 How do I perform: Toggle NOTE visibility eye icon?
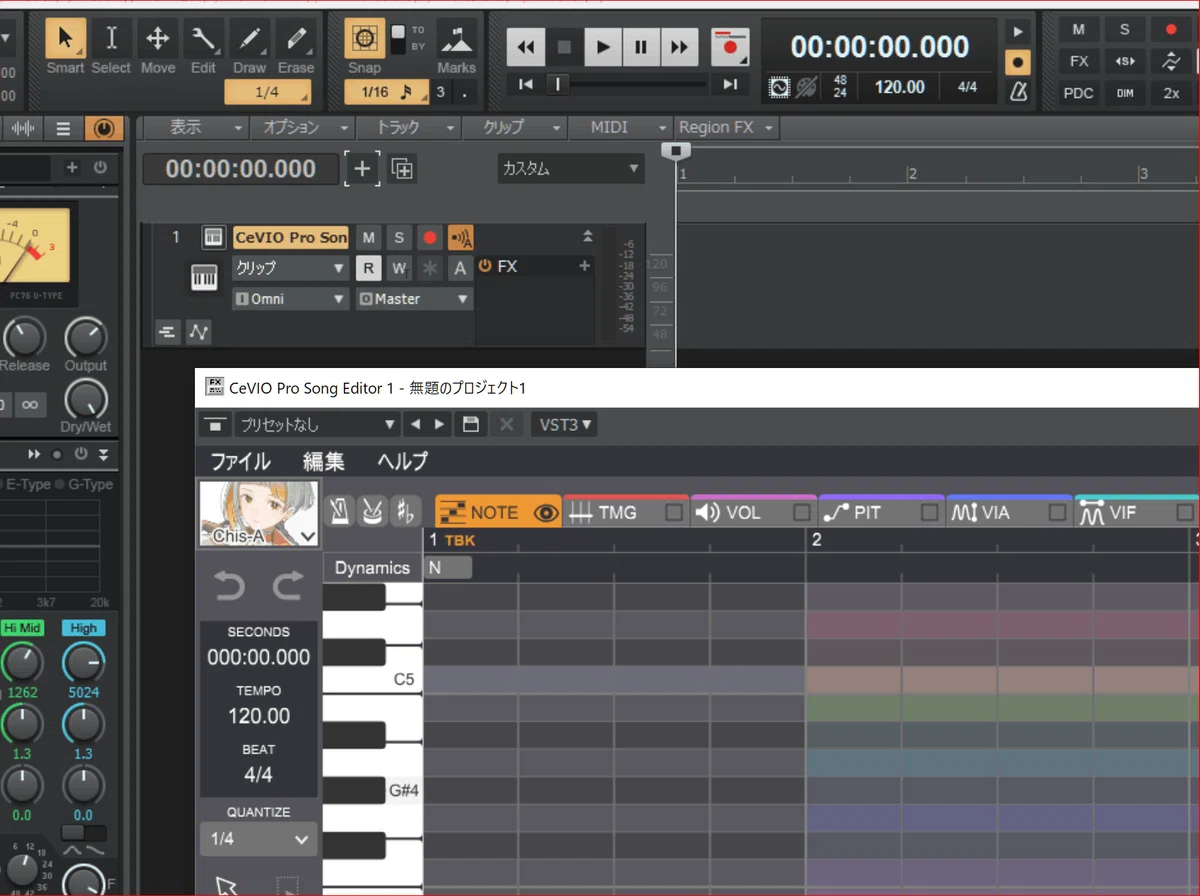coord(546,513)
